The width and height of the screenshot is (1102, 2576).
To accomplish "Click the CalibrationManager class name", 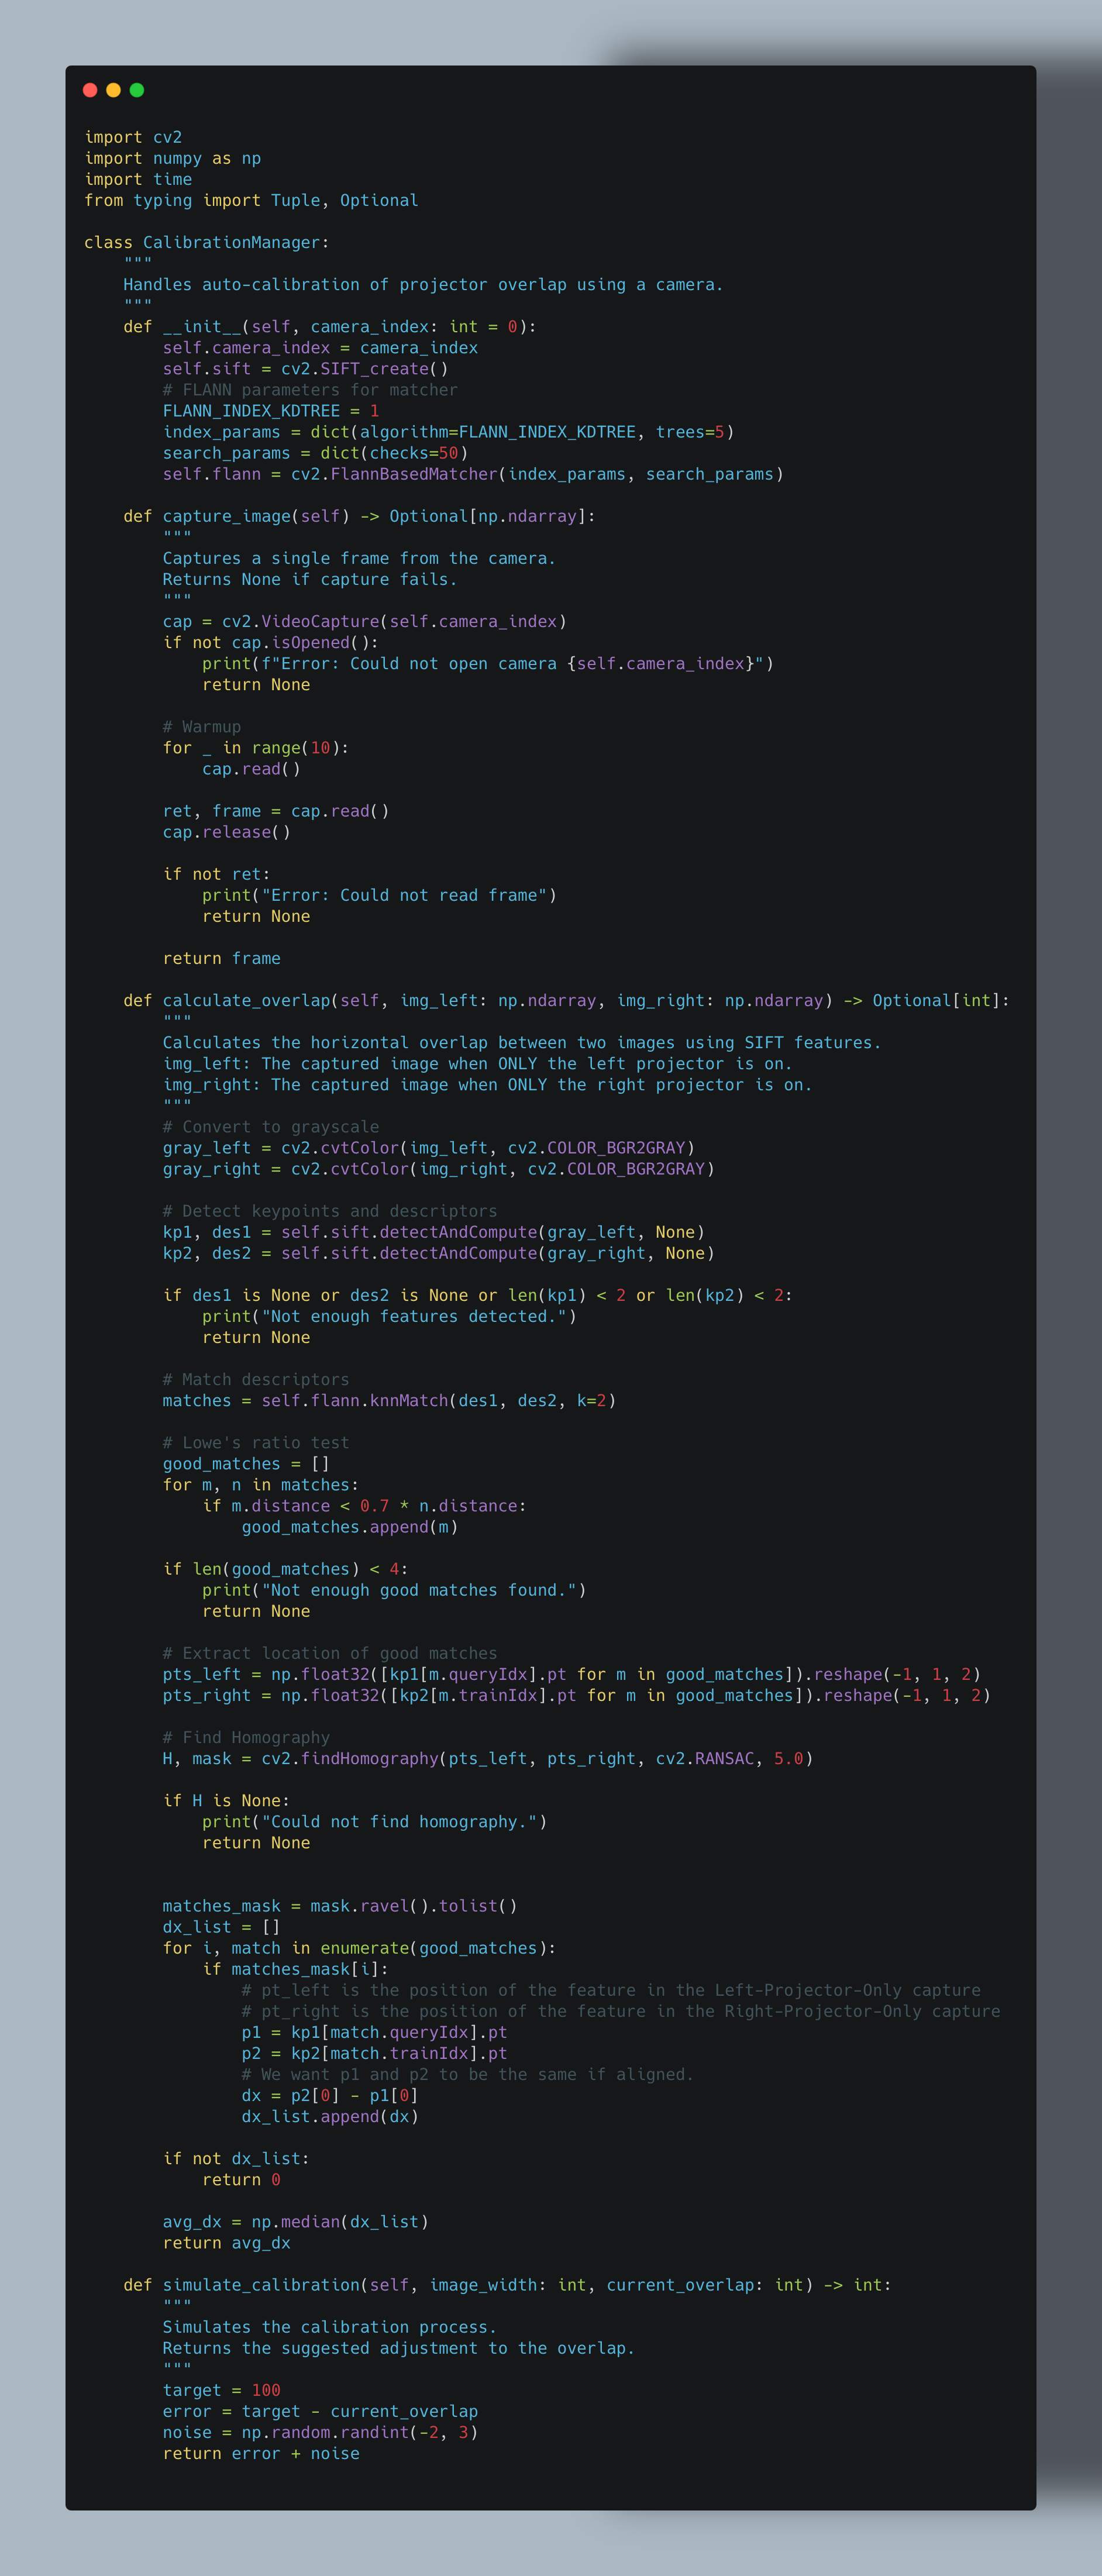I will click(x=231, y=242).
